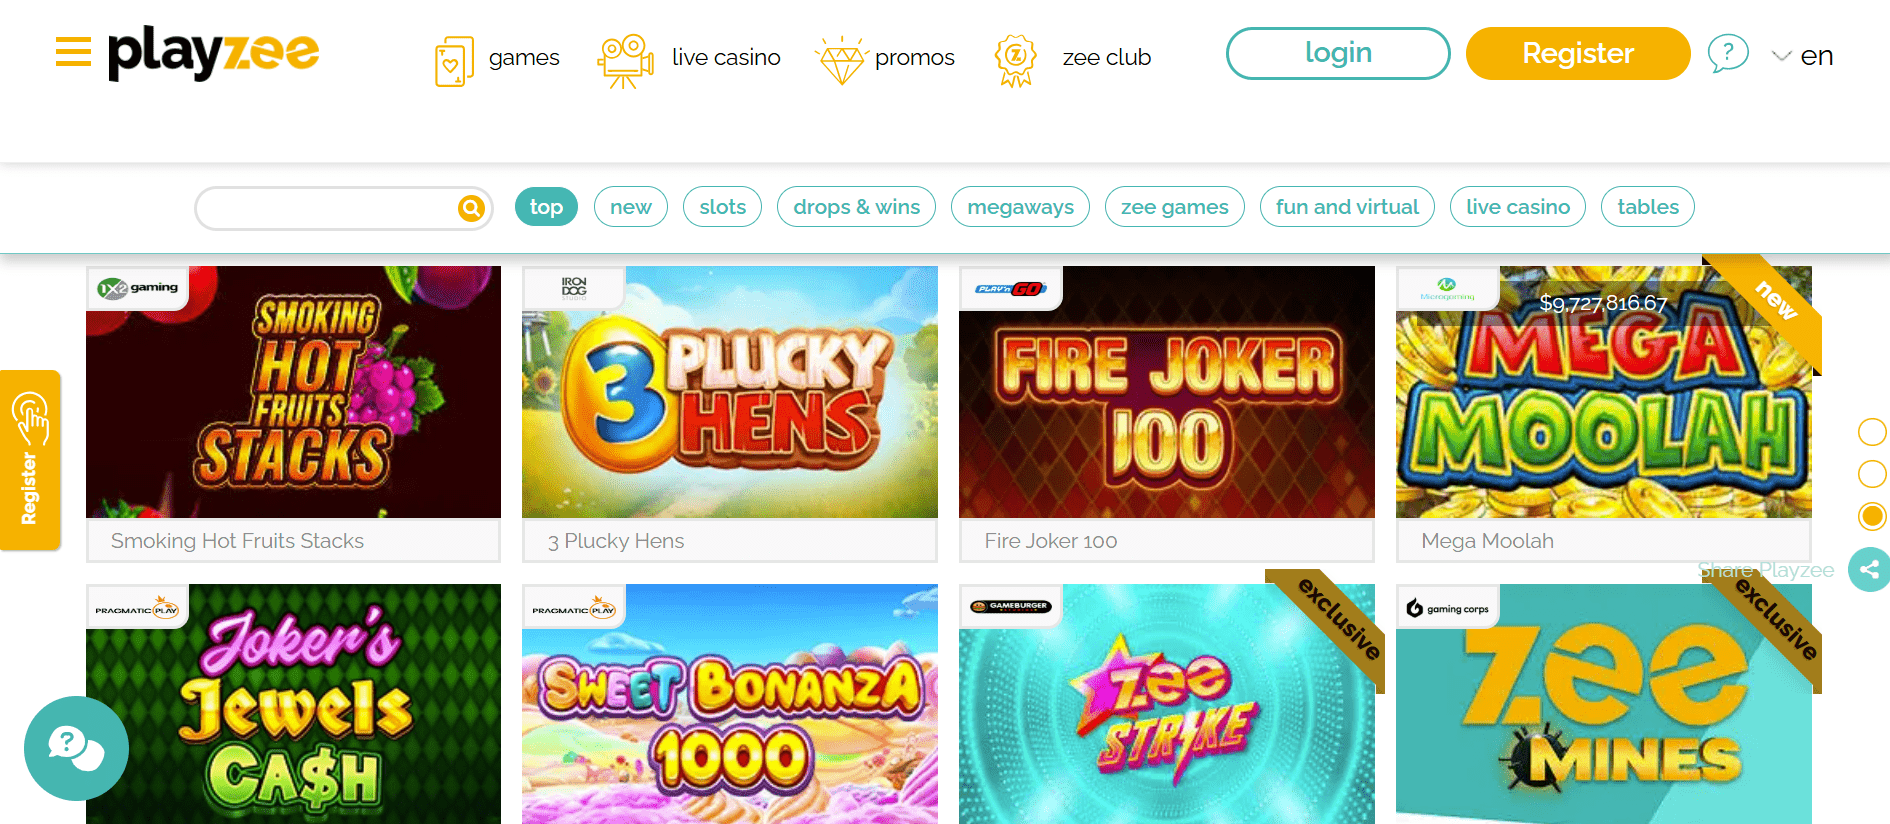Select the filled third carousel dot
Screen dimensions: 1890x824
pos(1872,516)
